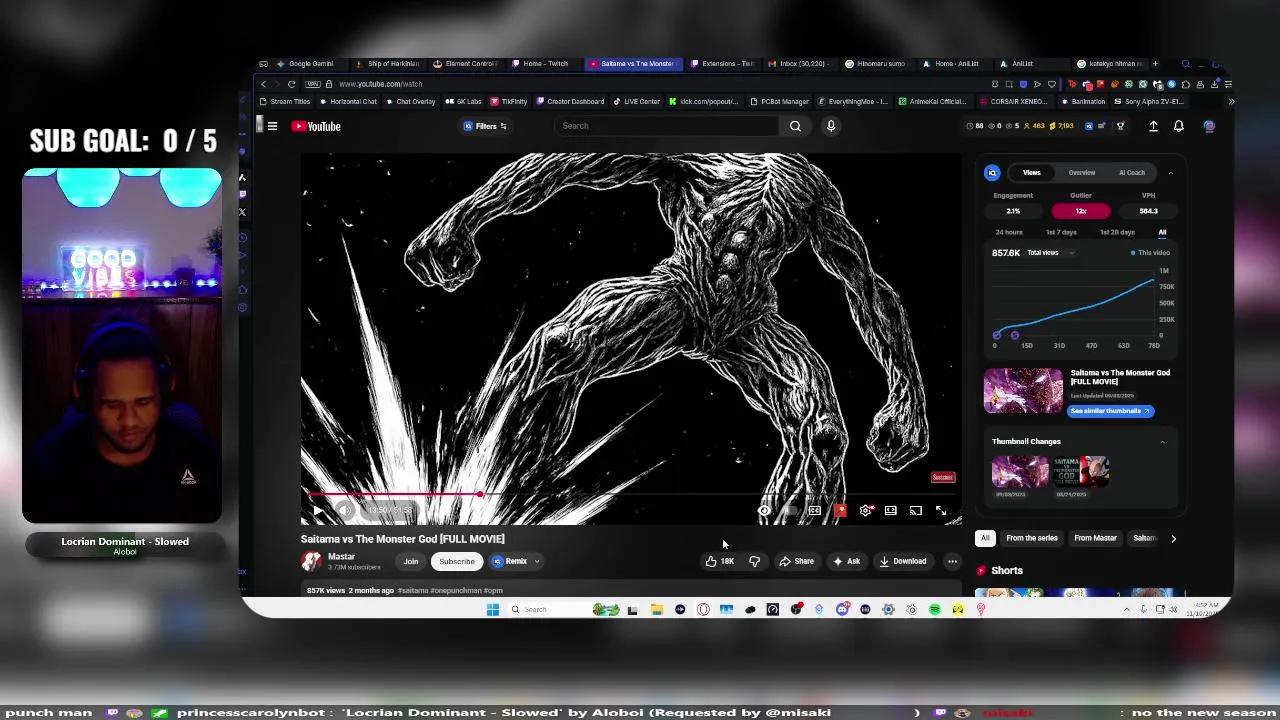The width and height of the screenshot is (1280, 720).
Task: Switch to the AI Coach tab
Action: pyautogui.click(x=1132, y=173)
